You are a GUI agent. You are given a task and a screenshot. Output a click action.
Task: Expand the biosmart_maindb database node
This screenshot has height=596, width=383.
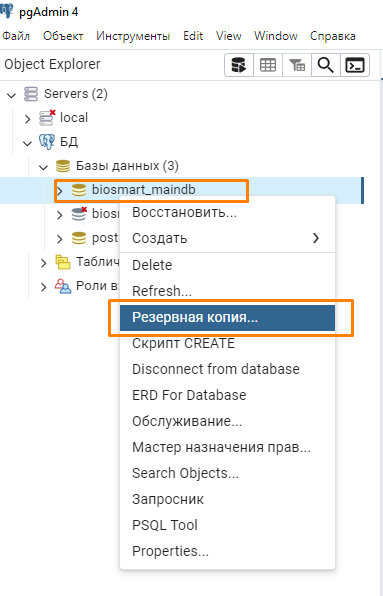click(x=60, y=191)
